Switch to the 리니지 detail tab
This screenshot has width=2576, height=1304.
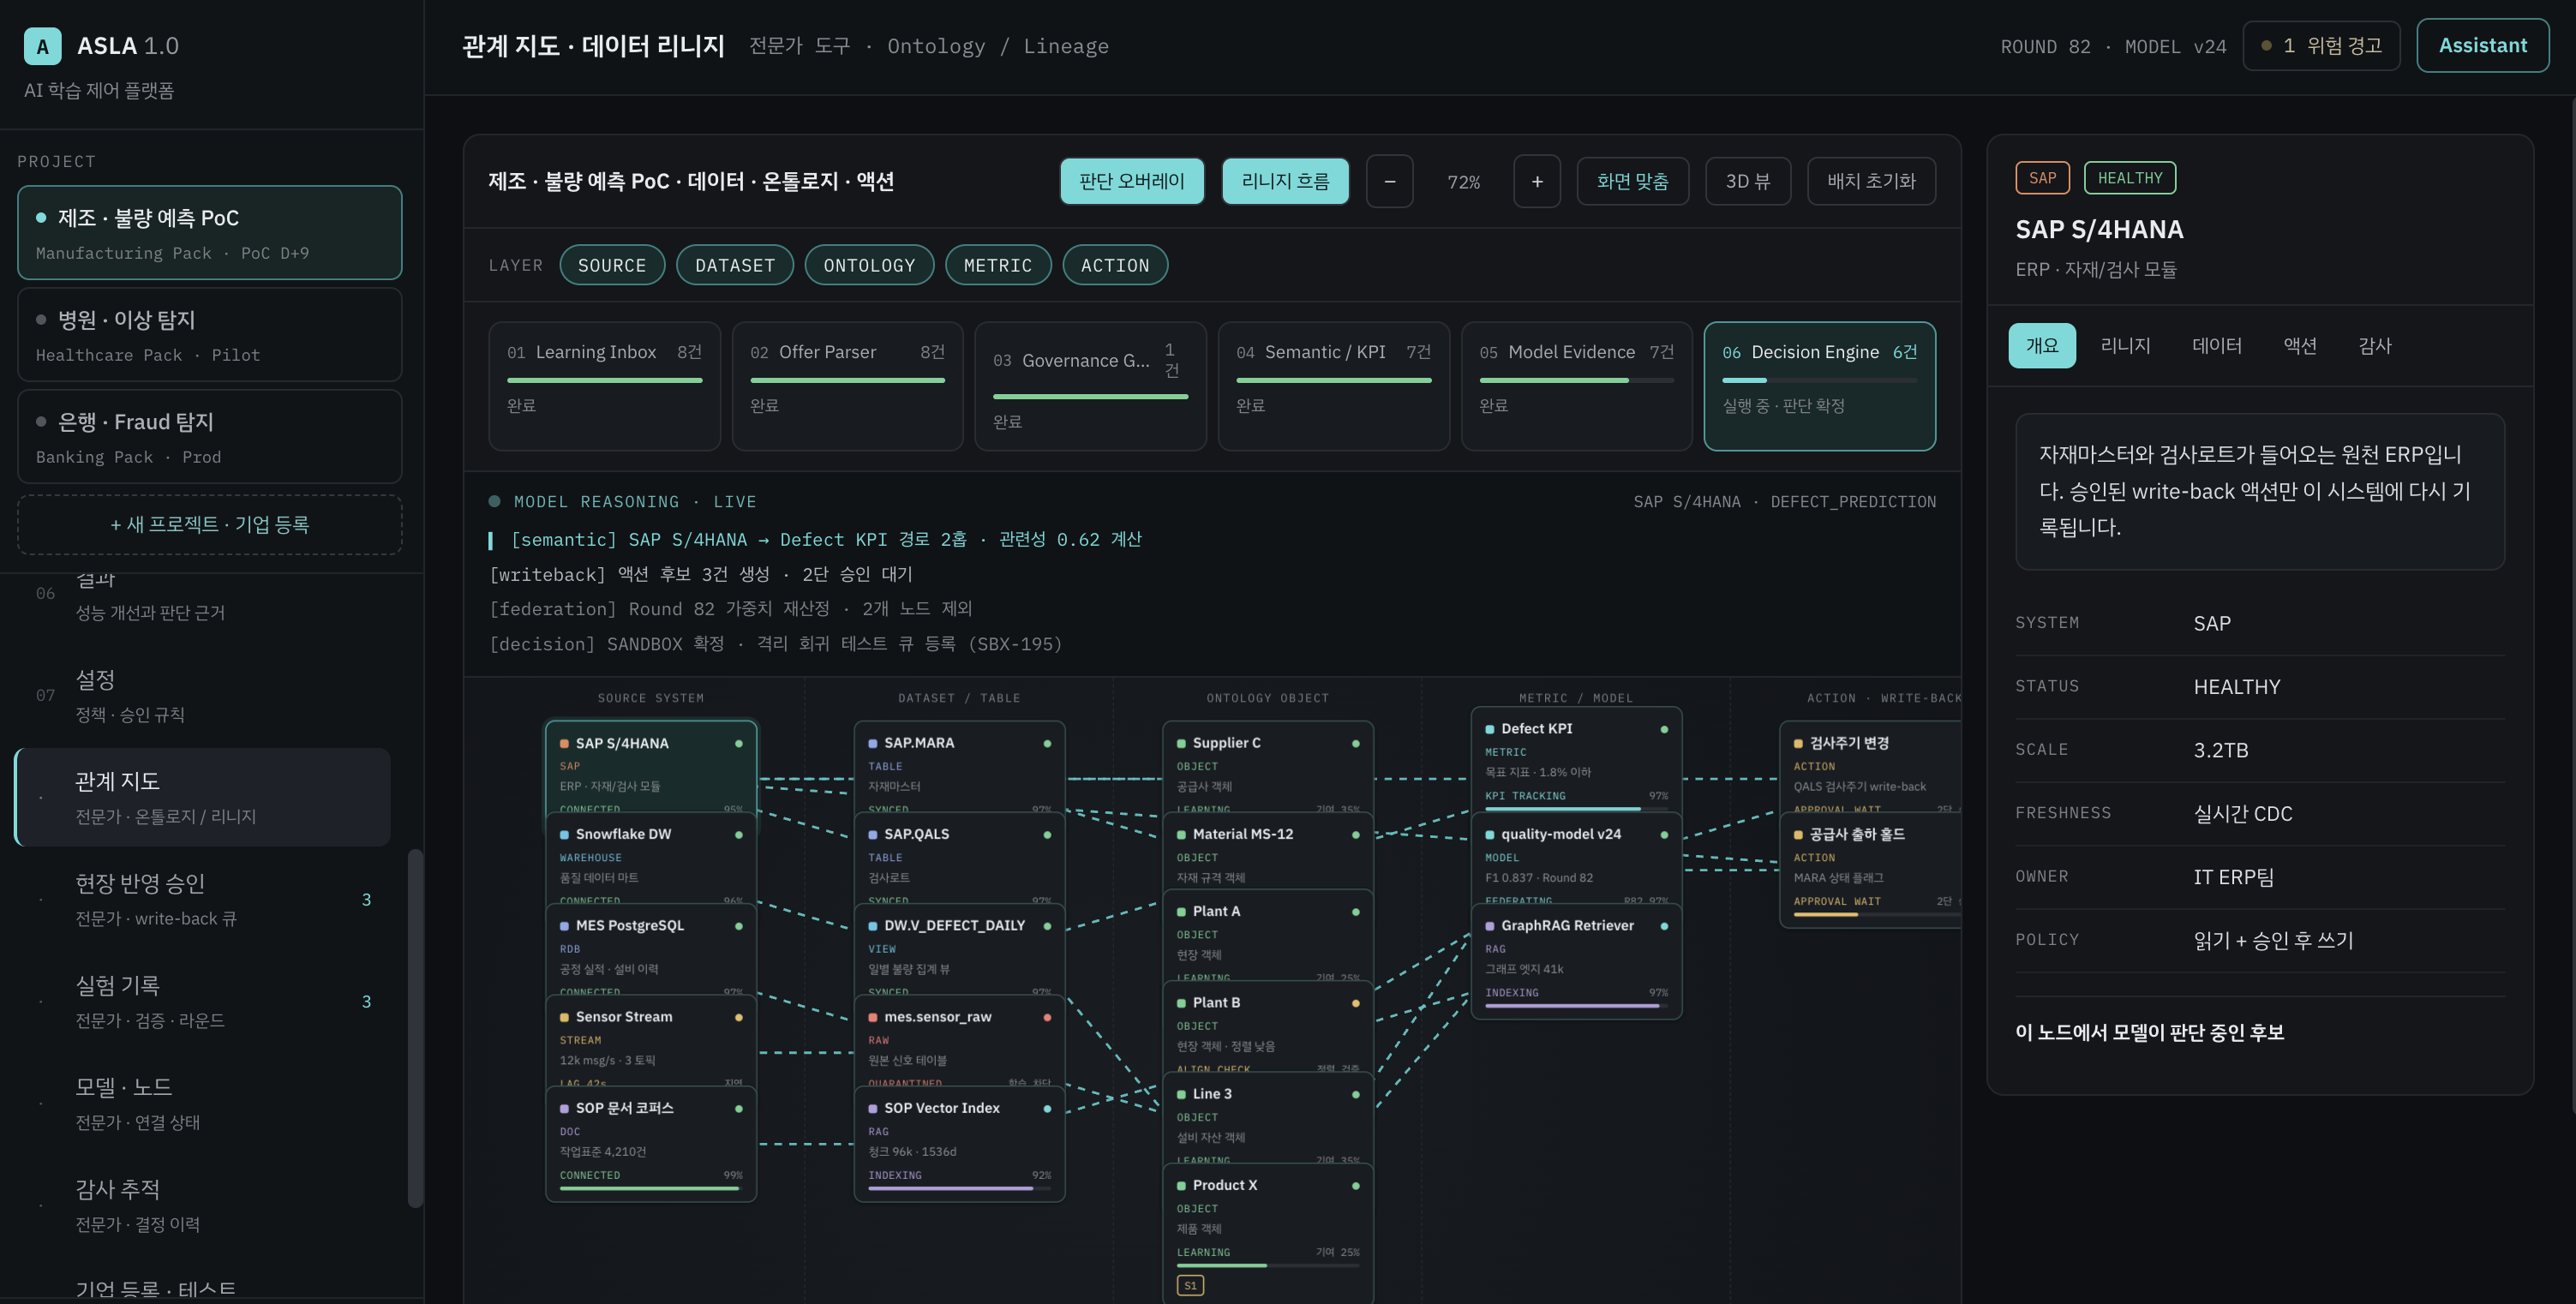(2126, 345)
